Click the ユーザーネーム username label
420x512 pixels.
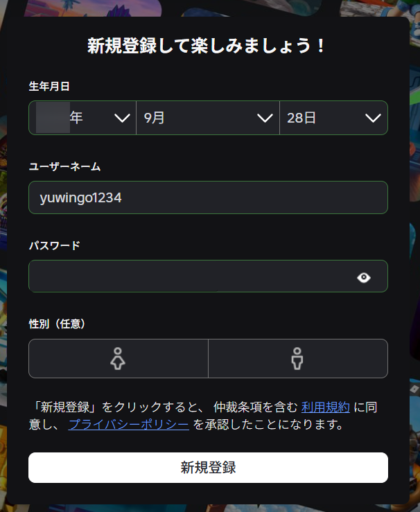coord(65,166)
